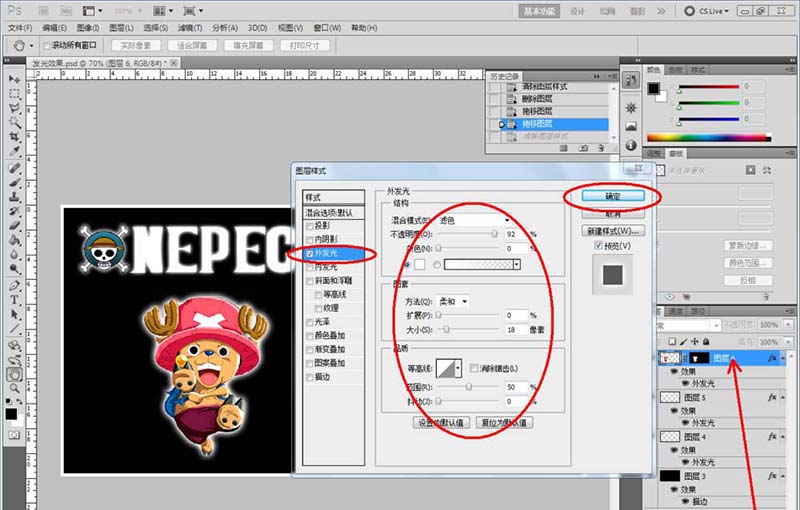This screenshot has width=800, height=510.
Task: Click the 适合屏幕 button in options bar
Action: tap(192, 46)
